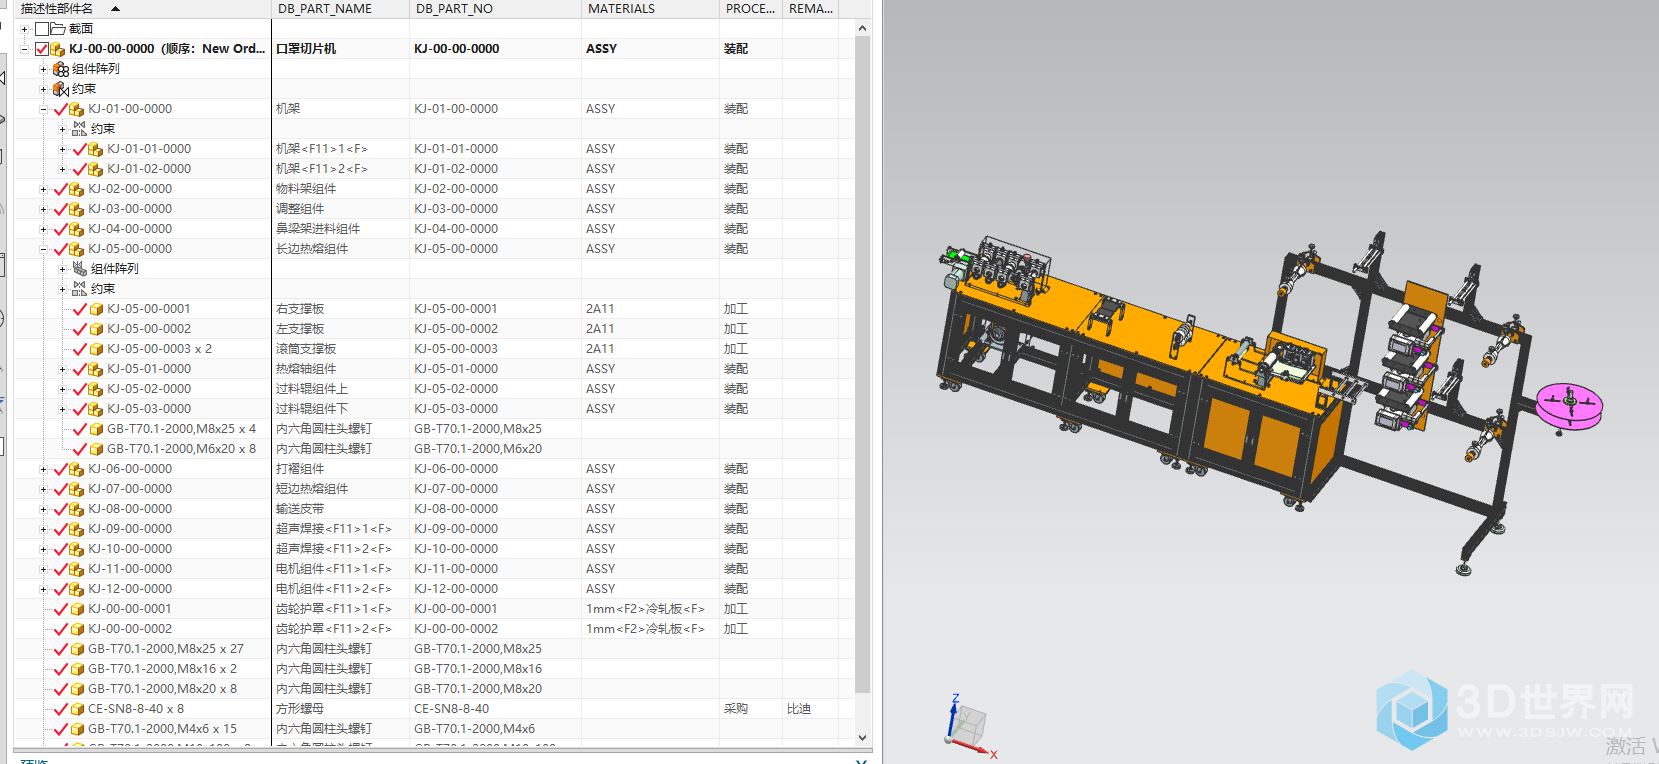Viewport: 1659px width, 764px height.
Task: Expand the KJ-11-00-0000 node
Action: [x=43, y=569]
